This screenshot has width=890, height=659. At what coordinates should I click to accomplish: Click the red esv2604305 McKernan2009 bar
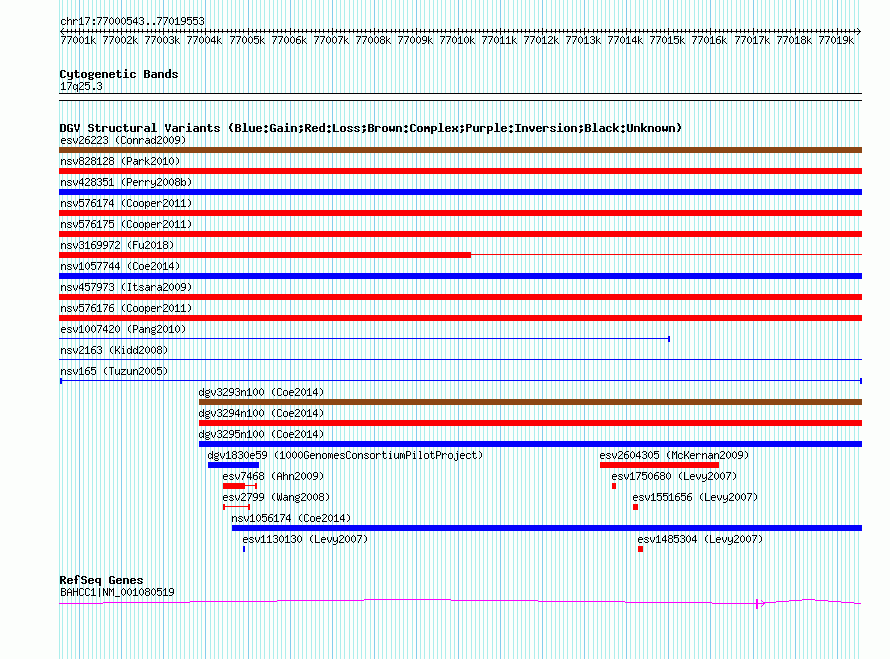click(660, 465)
